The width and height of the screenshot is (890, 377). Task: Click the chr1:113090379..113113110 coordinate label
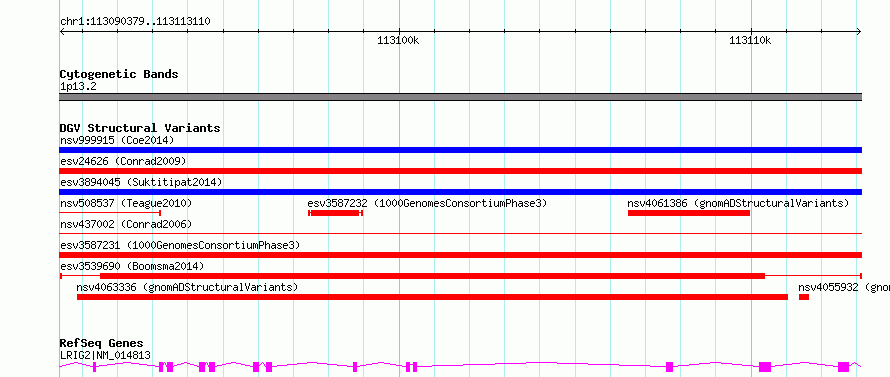coord(135,22)
